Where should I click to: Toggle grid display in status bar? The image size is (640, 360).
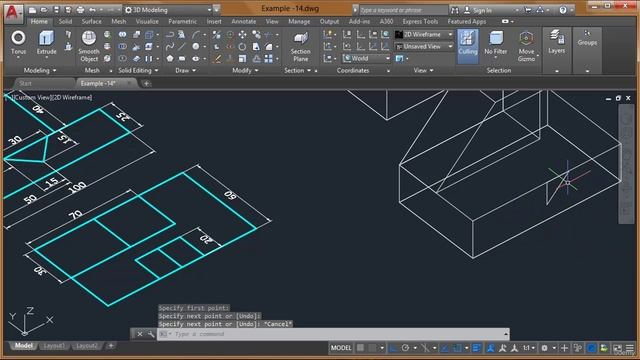coord(360,348)
